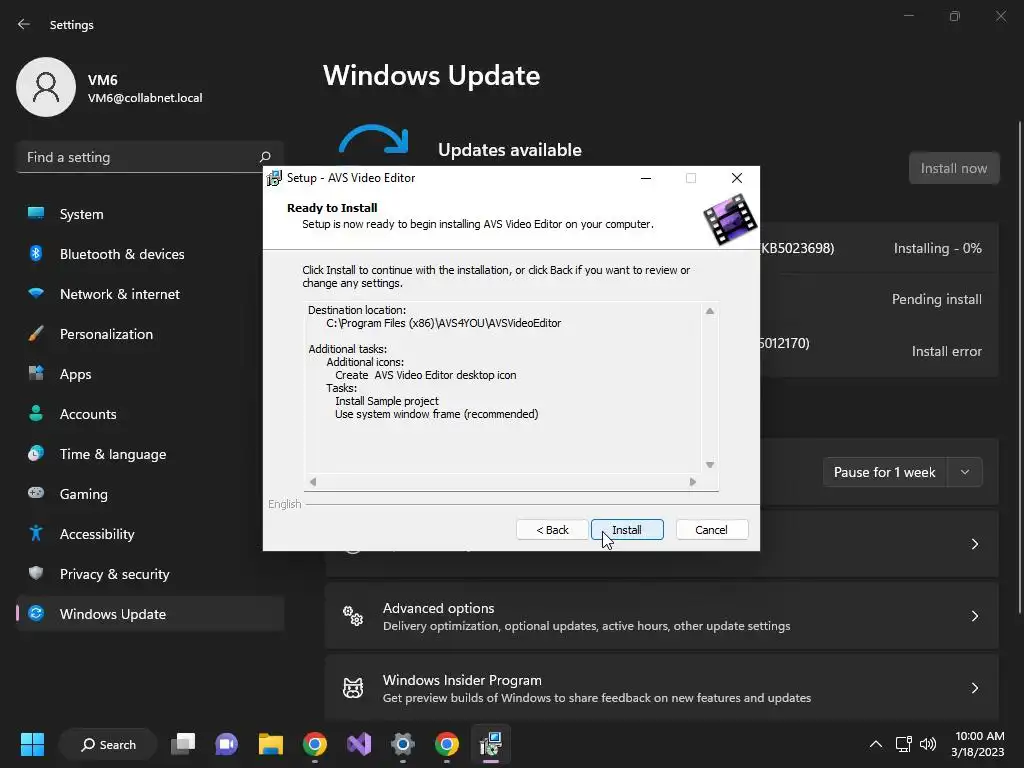The height and width of the screenshot is (768, 1024).
Task: Click the Gaming controller icon
Action: point(36,493)
